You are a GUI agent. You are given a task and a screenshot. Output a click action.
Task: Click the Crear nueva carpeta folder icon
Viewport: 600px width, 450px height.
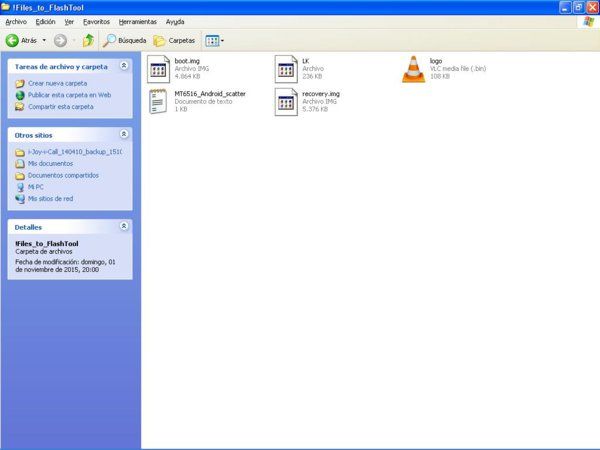click(x=20, y=83)
